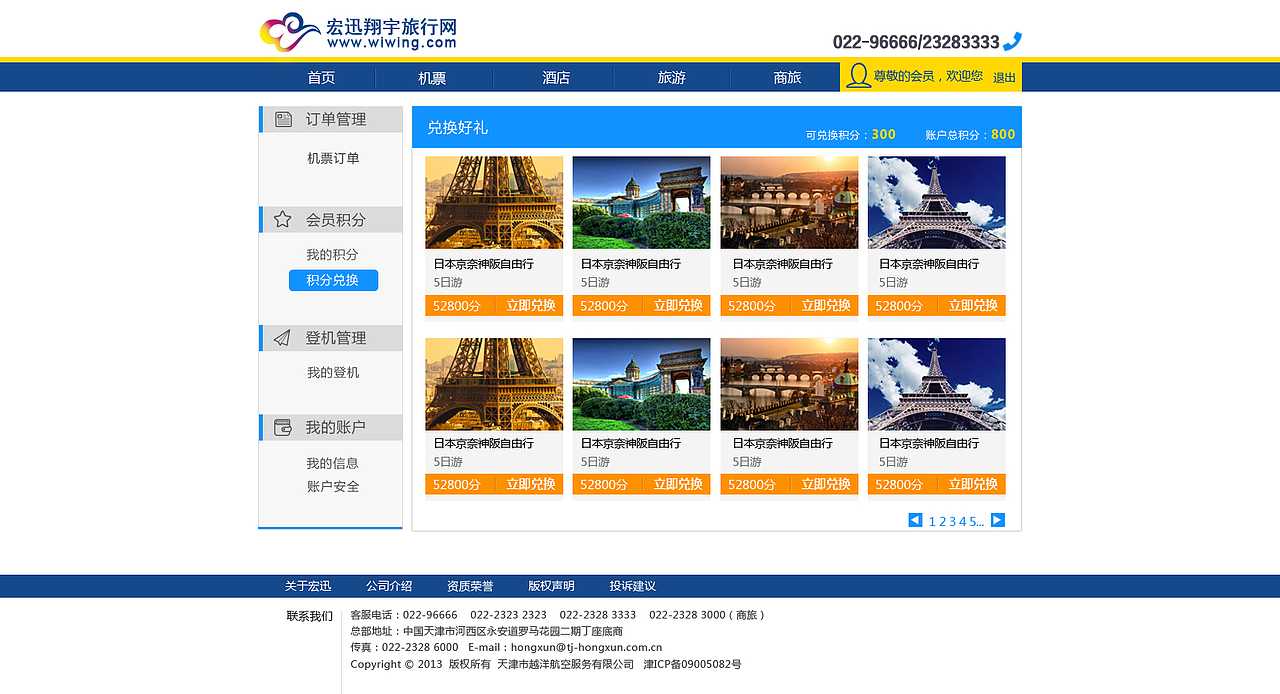Open 机票订单 in the sidebar

click(333, 158)
